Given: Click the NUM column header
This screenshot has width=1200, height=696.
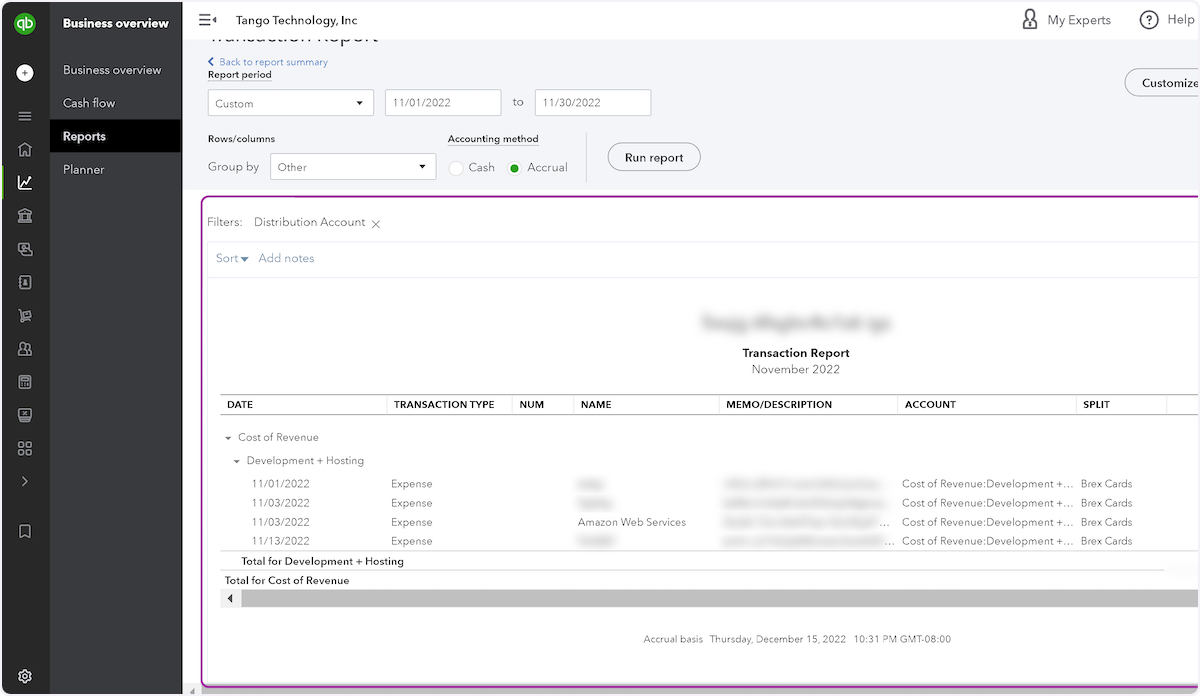Looking at the screenshot, I should tap(532, 405).
